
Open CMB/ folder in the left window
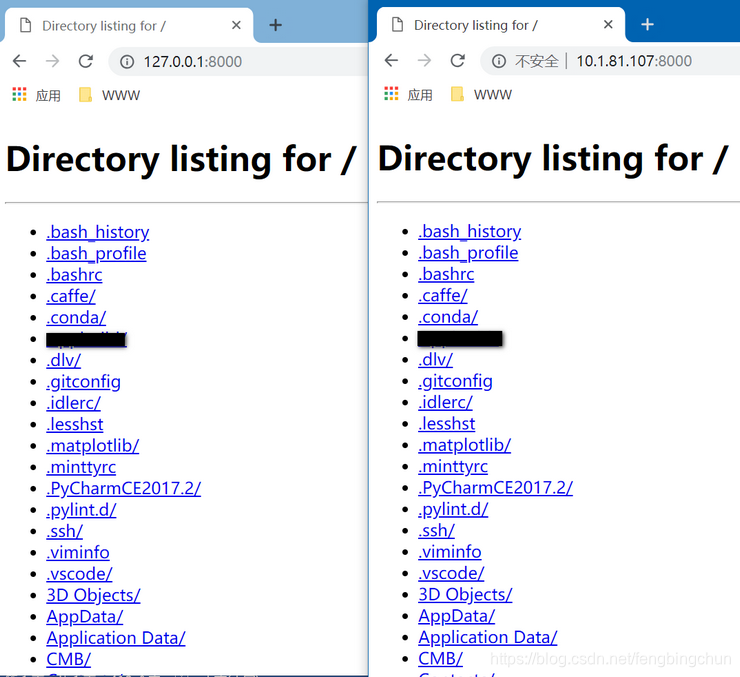[x=68, y=660]
